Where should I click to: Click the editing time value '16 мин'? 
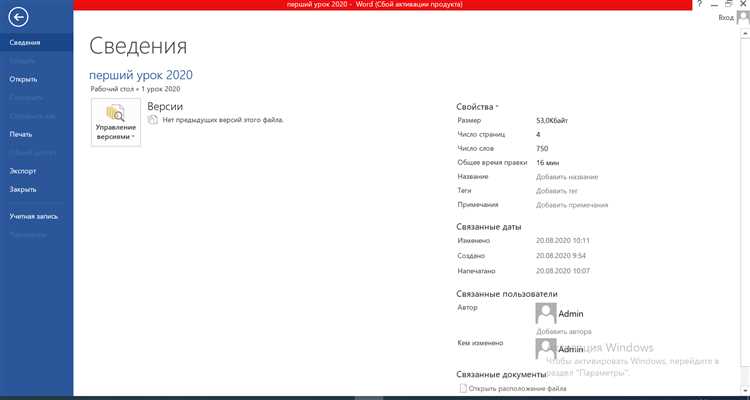tap(547, 163)
